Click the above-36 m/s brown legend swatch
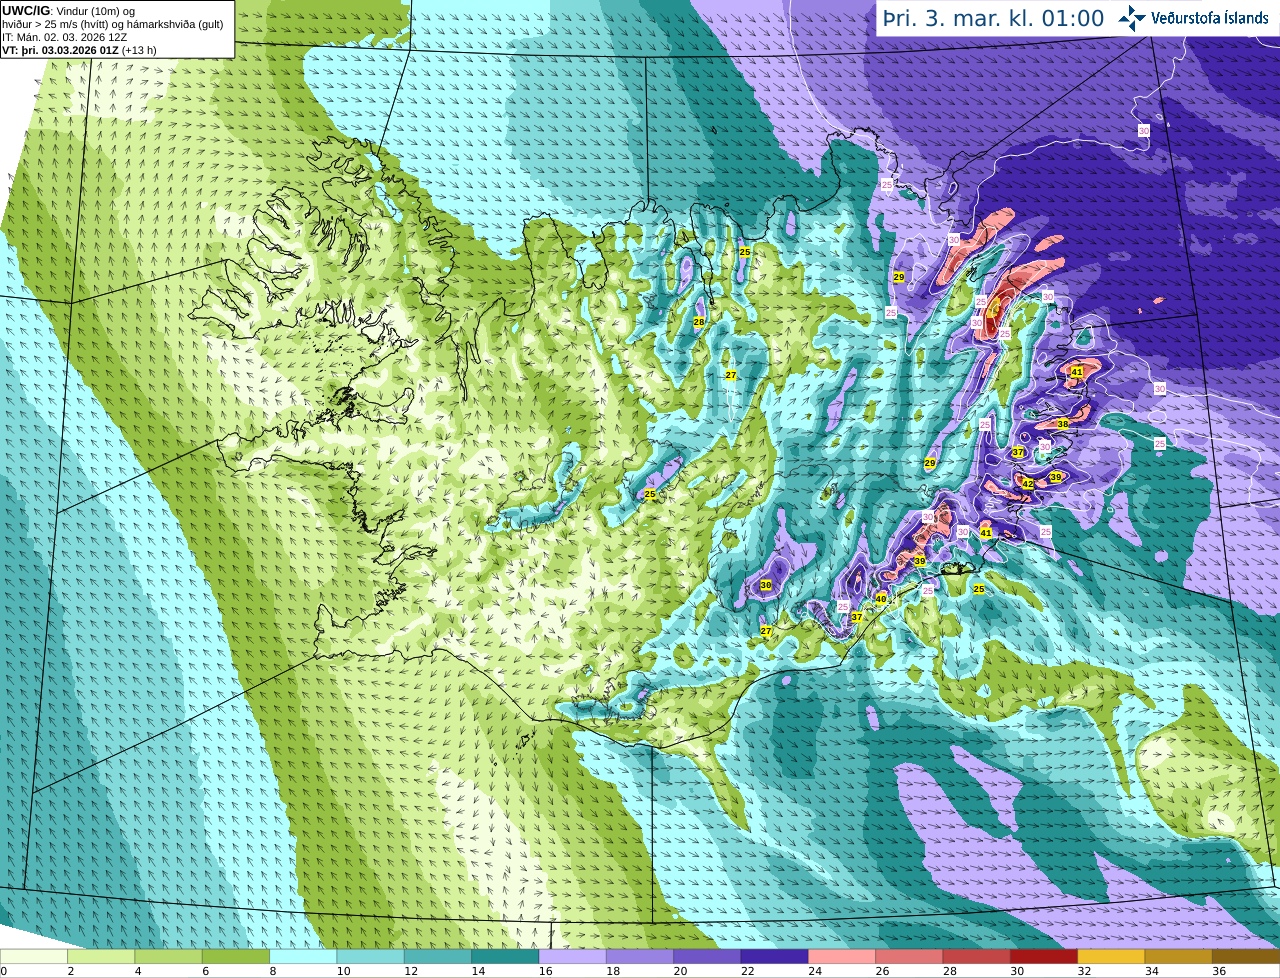 tap(1246, 956)
